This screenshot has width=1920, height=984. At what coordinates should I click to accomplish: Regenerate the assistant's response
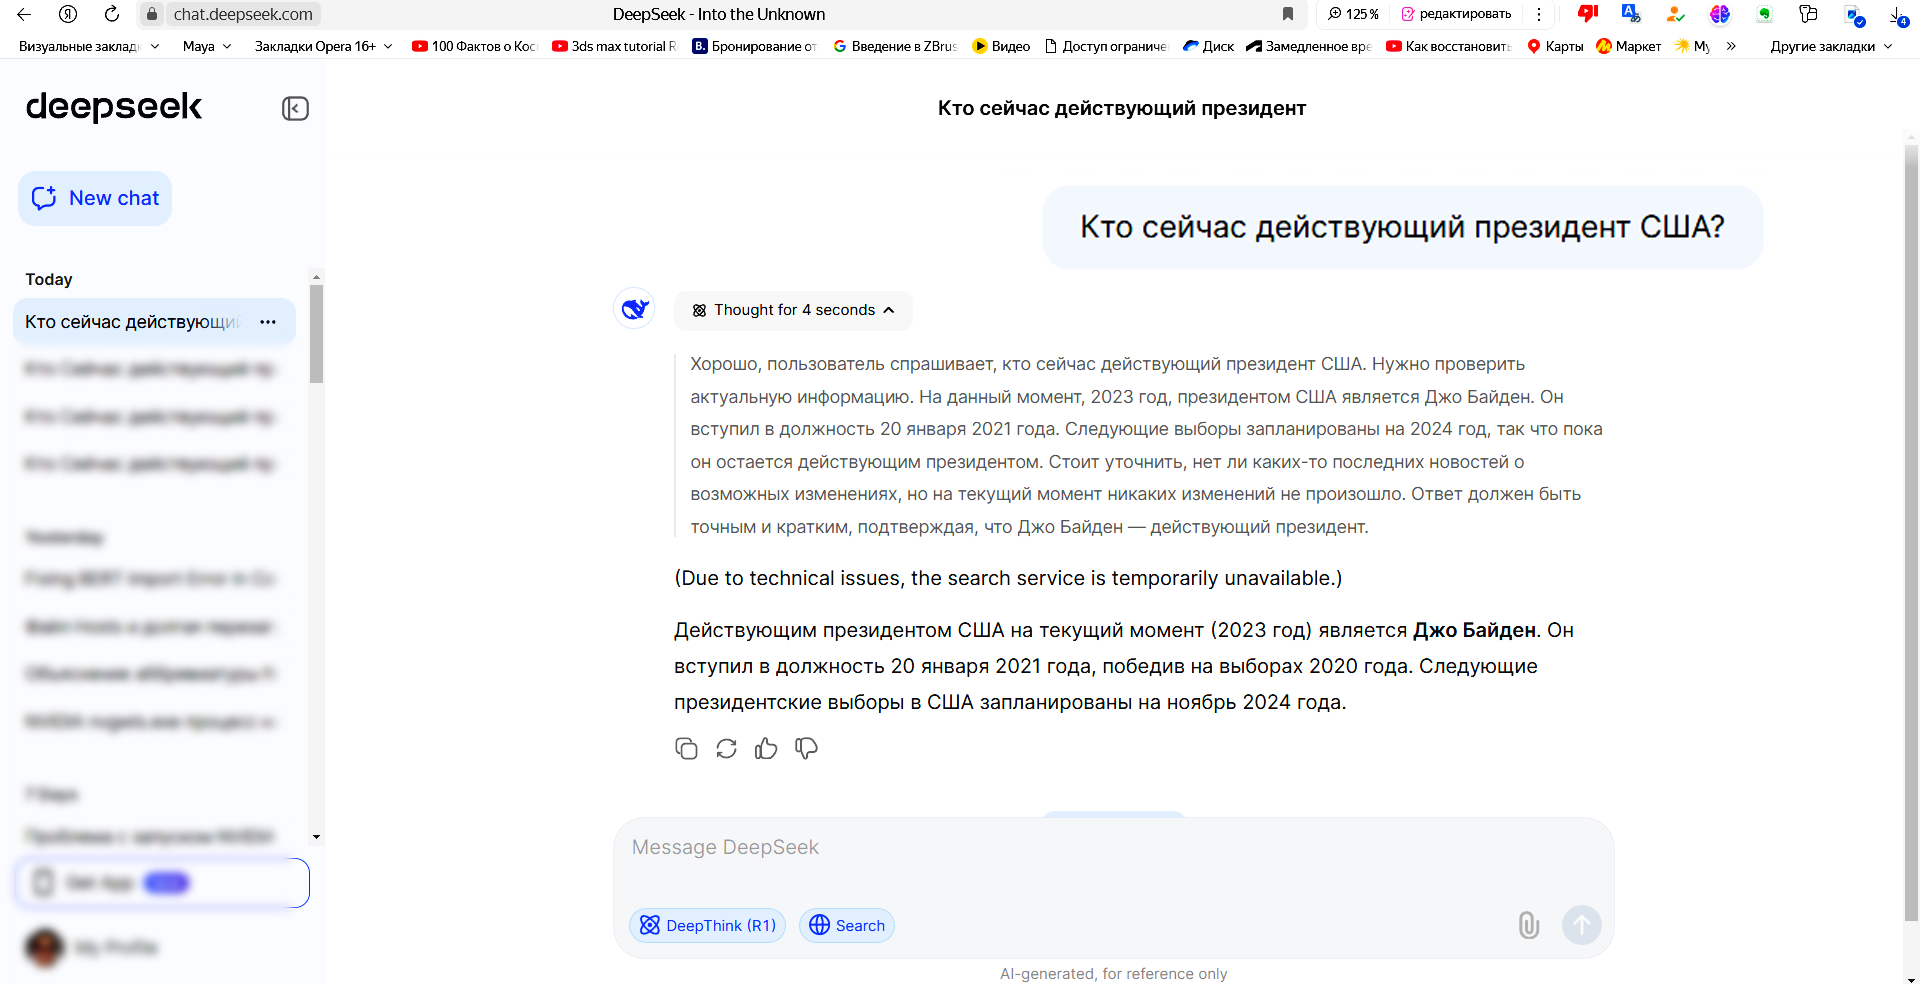click(x=726, y=748)
